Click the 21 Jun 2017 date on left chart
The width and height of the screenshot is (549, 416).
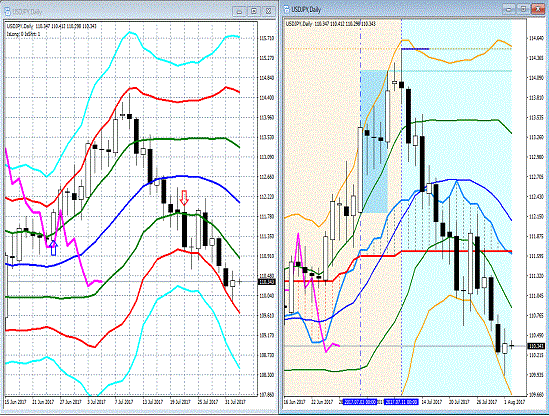coord(43,402)
